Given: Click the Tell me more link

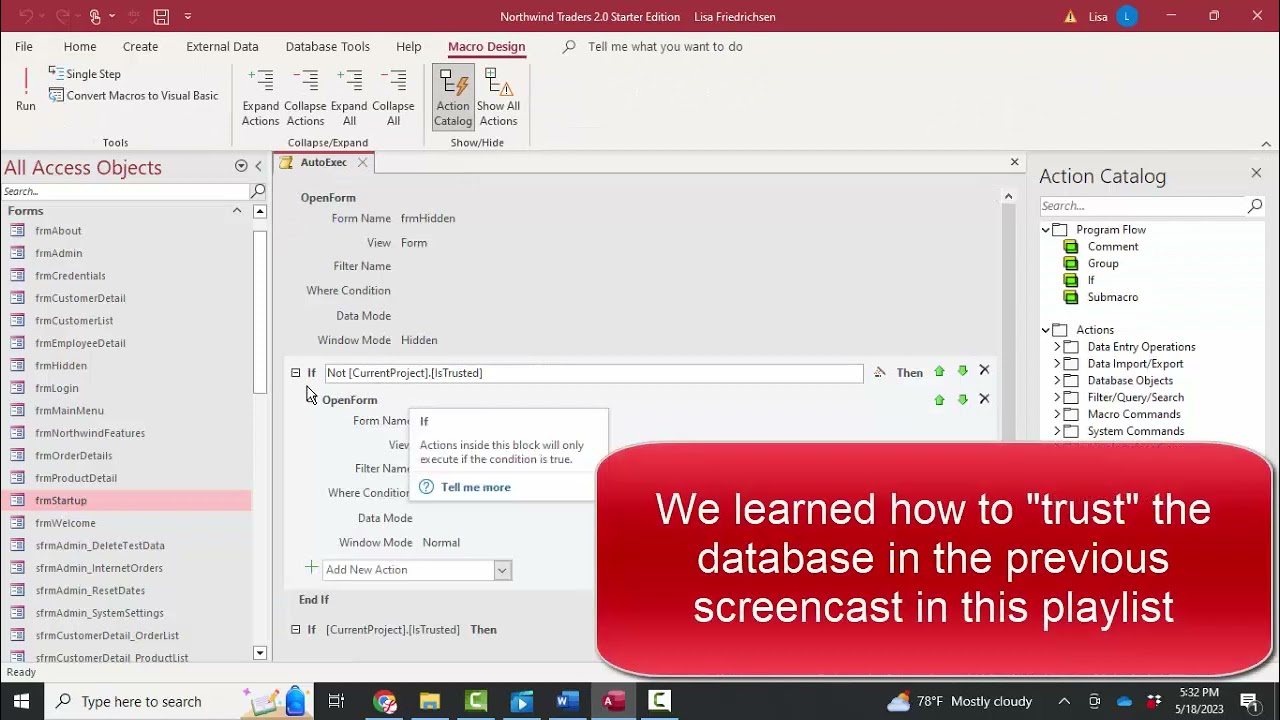Looking at the screenshot, I should 475,488.
